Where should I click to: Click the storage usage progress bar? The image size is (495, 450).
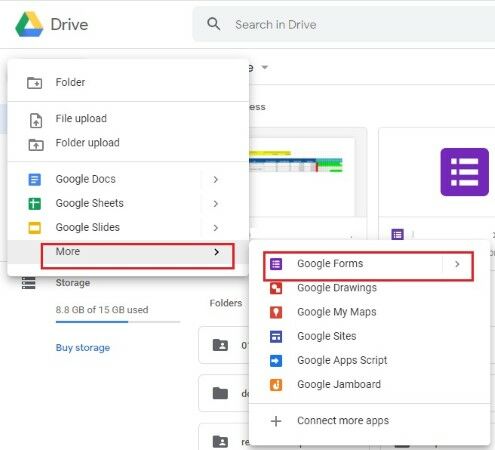click(118, 322)
